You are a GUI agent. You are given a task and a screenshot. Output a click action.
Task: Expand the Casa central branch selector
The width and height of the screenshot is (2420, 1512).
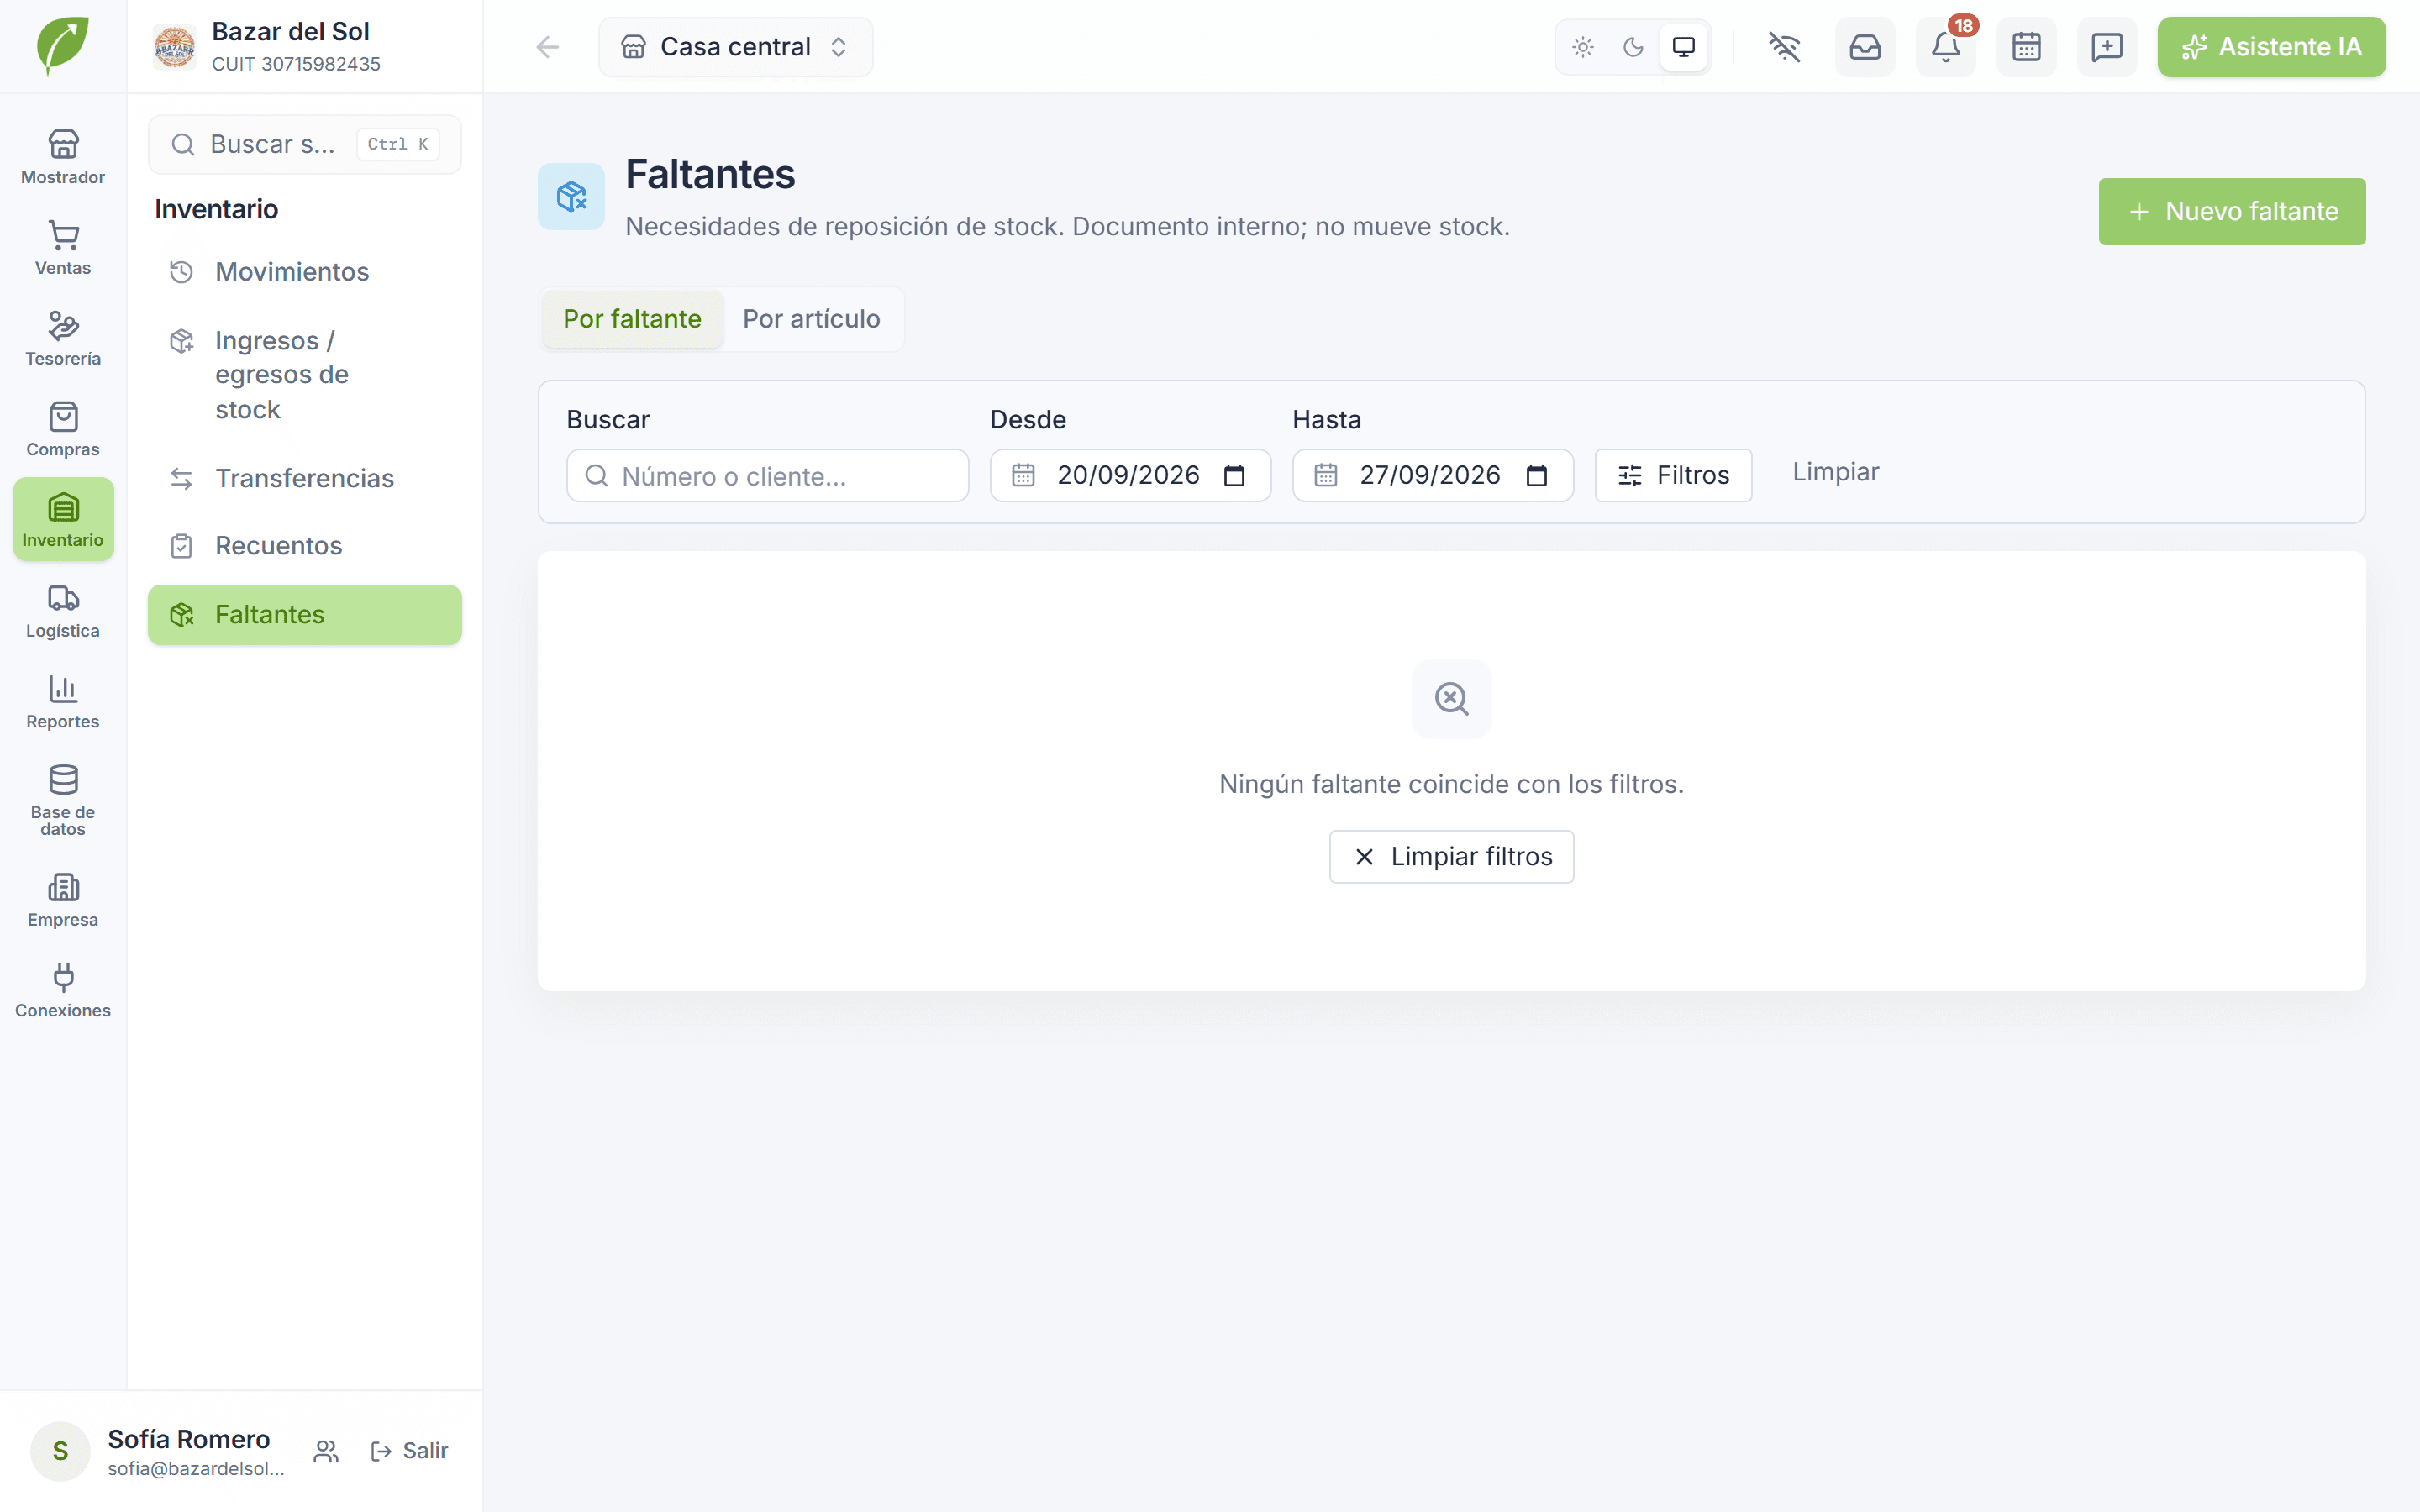pyautogui.click(x=736, y=47)
